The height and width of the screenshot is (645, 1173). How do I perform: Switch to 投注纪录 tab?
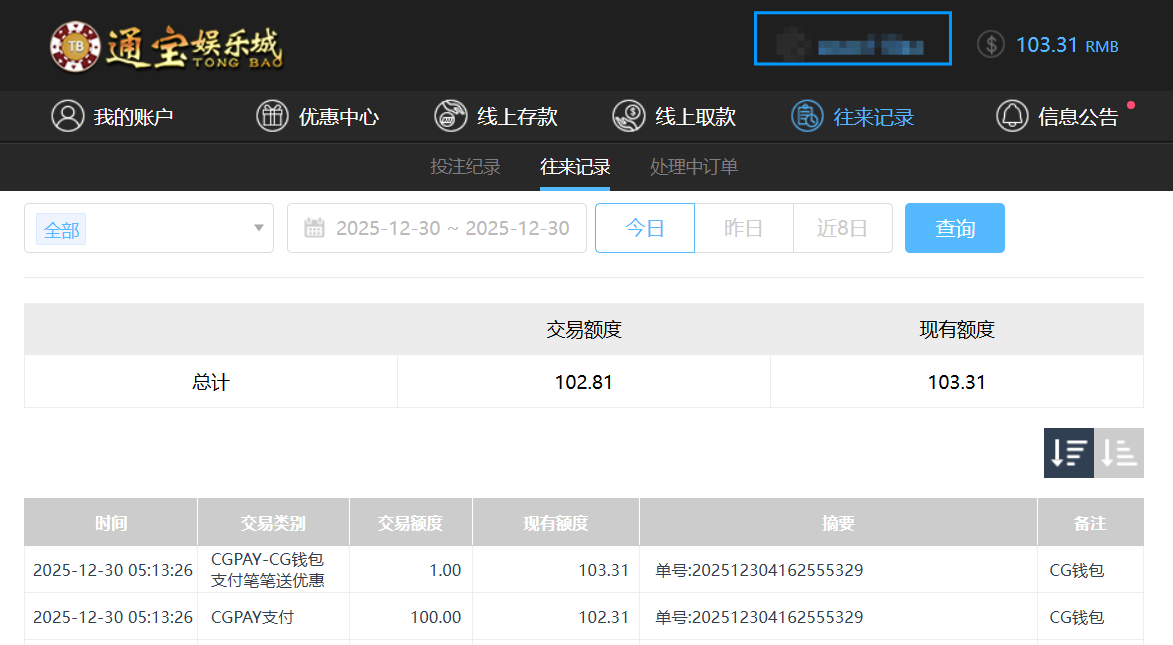point(465,167)
